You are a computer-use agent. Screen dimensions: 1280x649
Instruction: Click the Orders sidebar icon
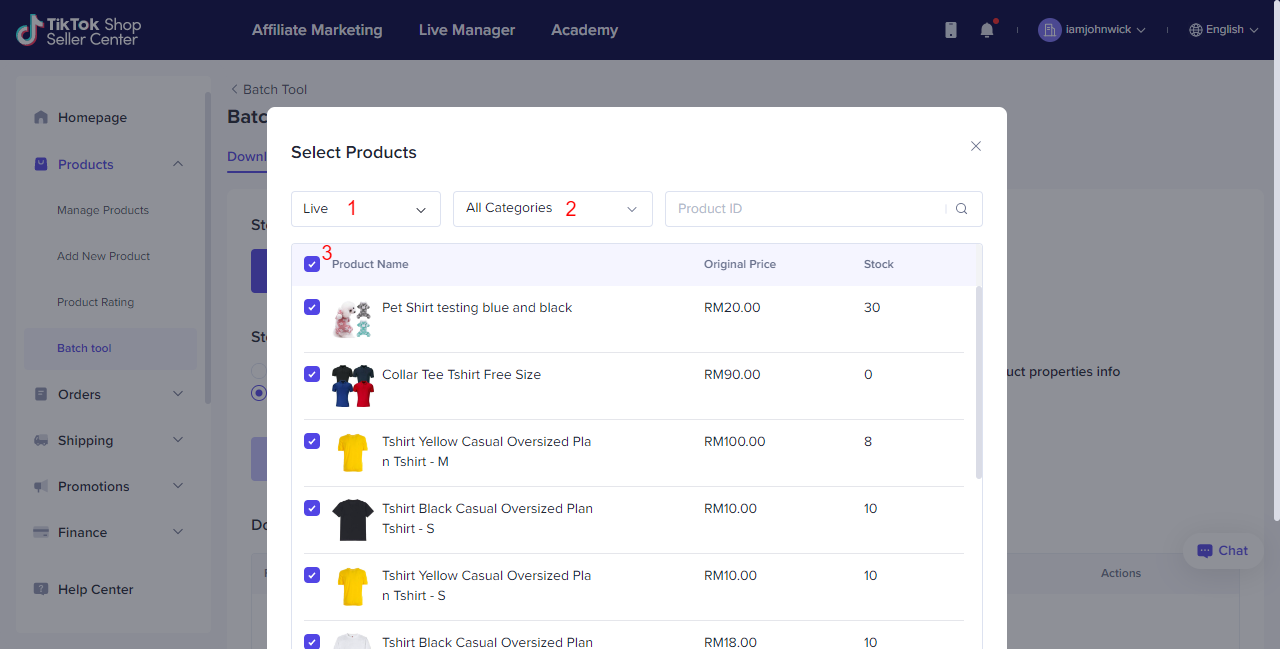(x=41, y=394)
